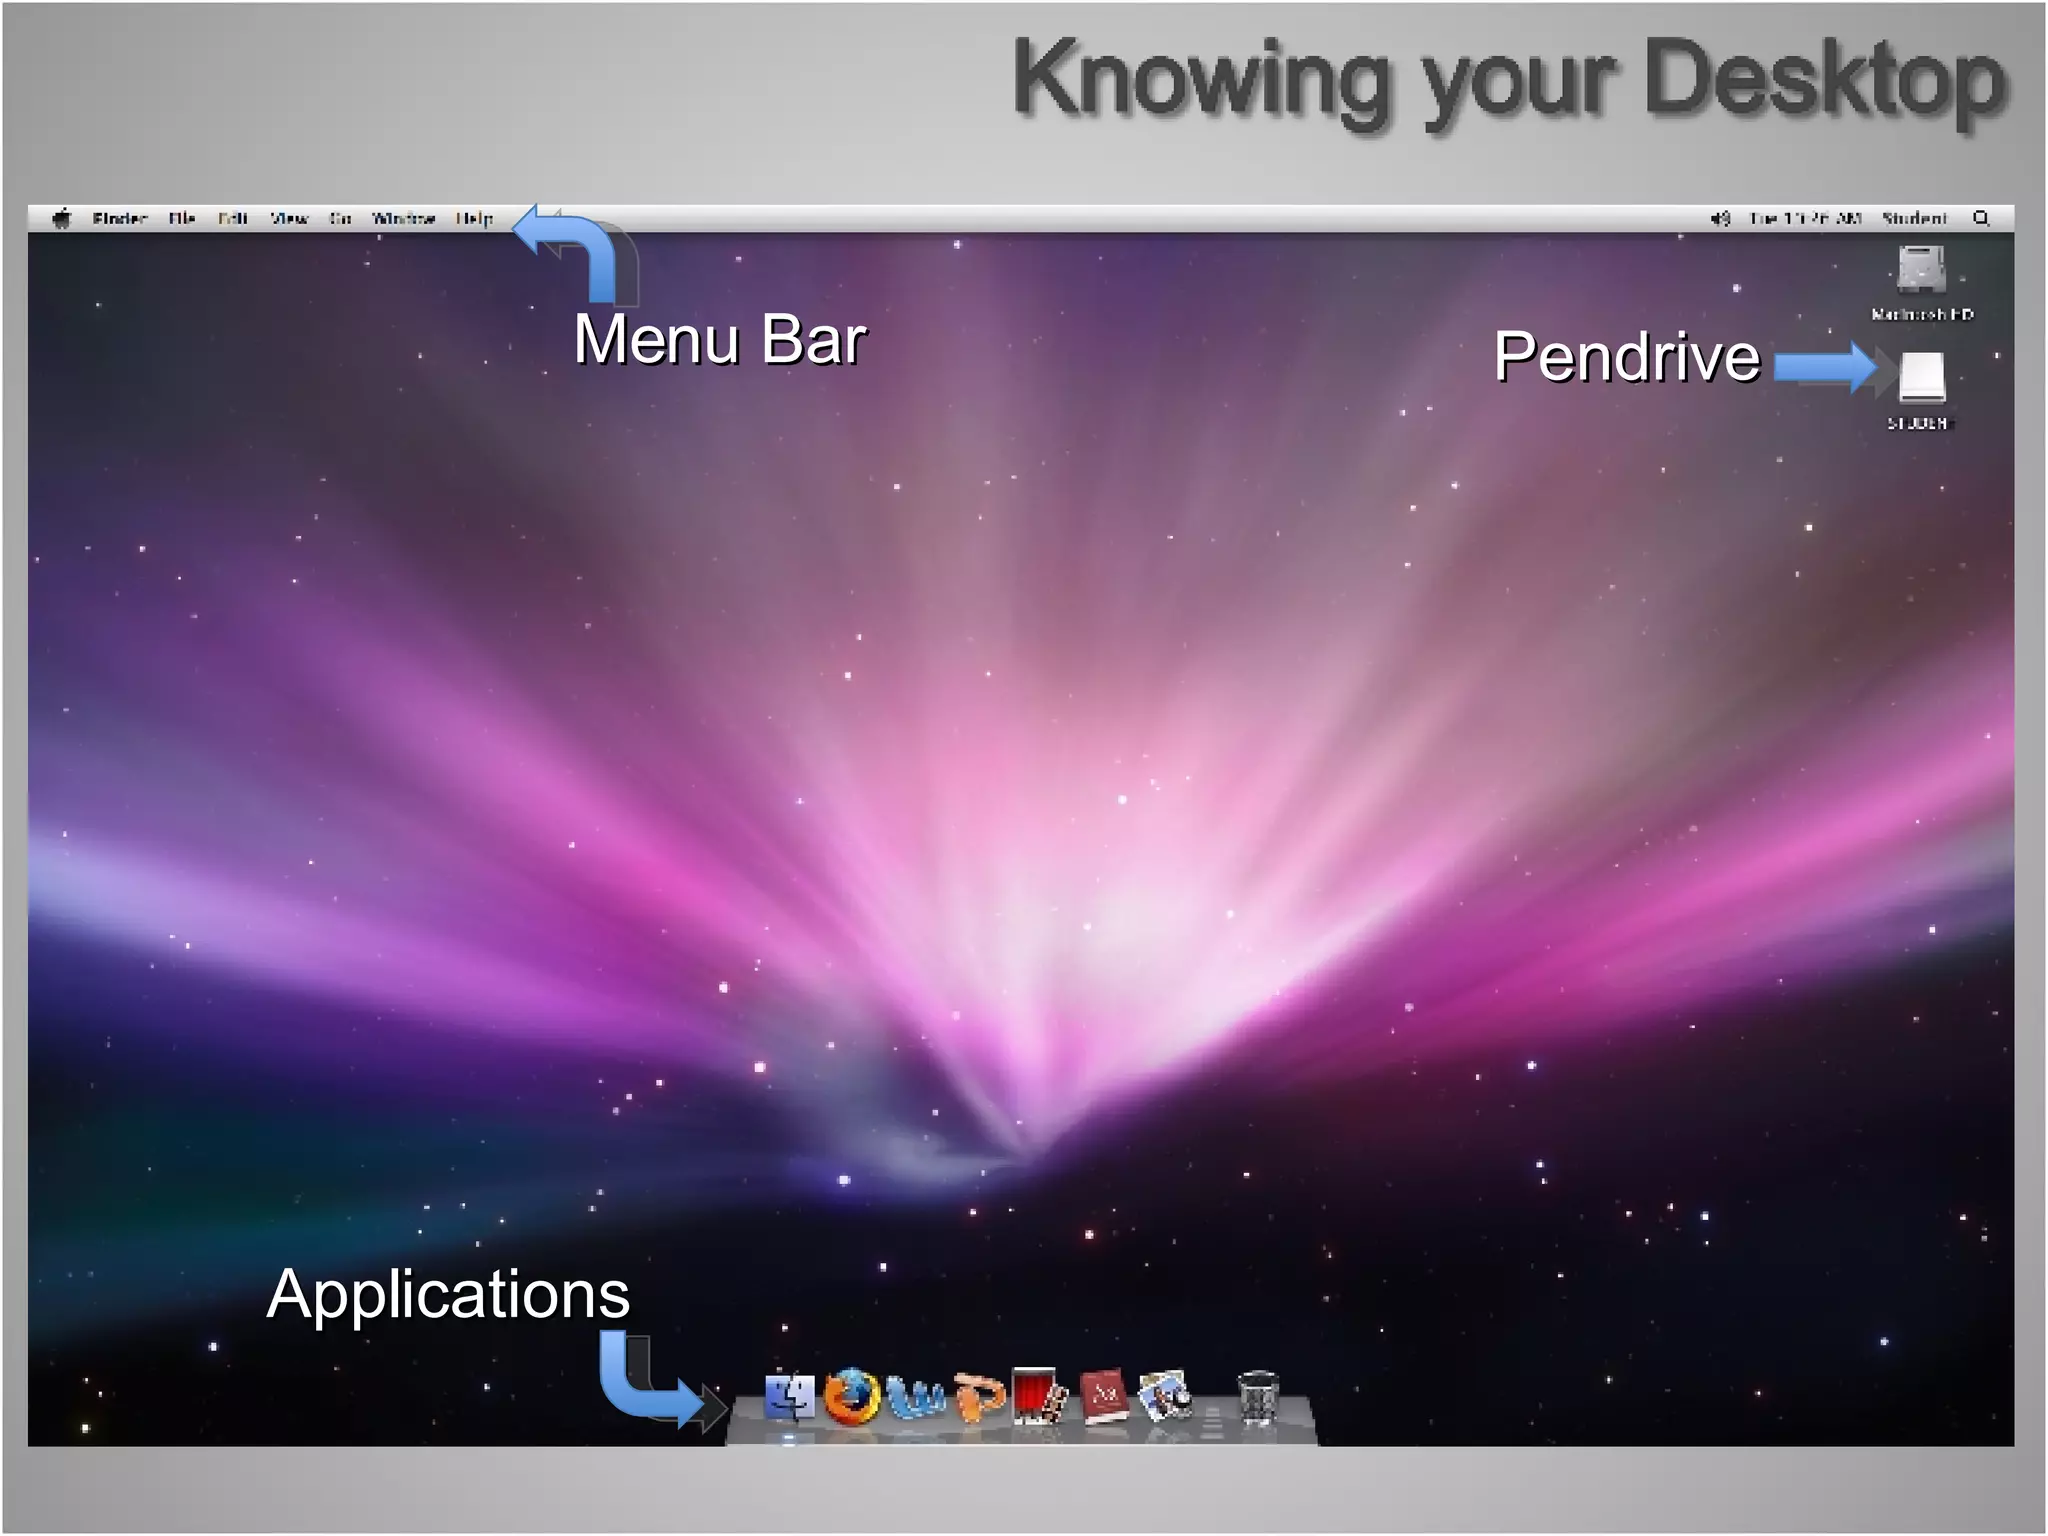Click the Spotlight magnifying glass icon

[1981, 218]
